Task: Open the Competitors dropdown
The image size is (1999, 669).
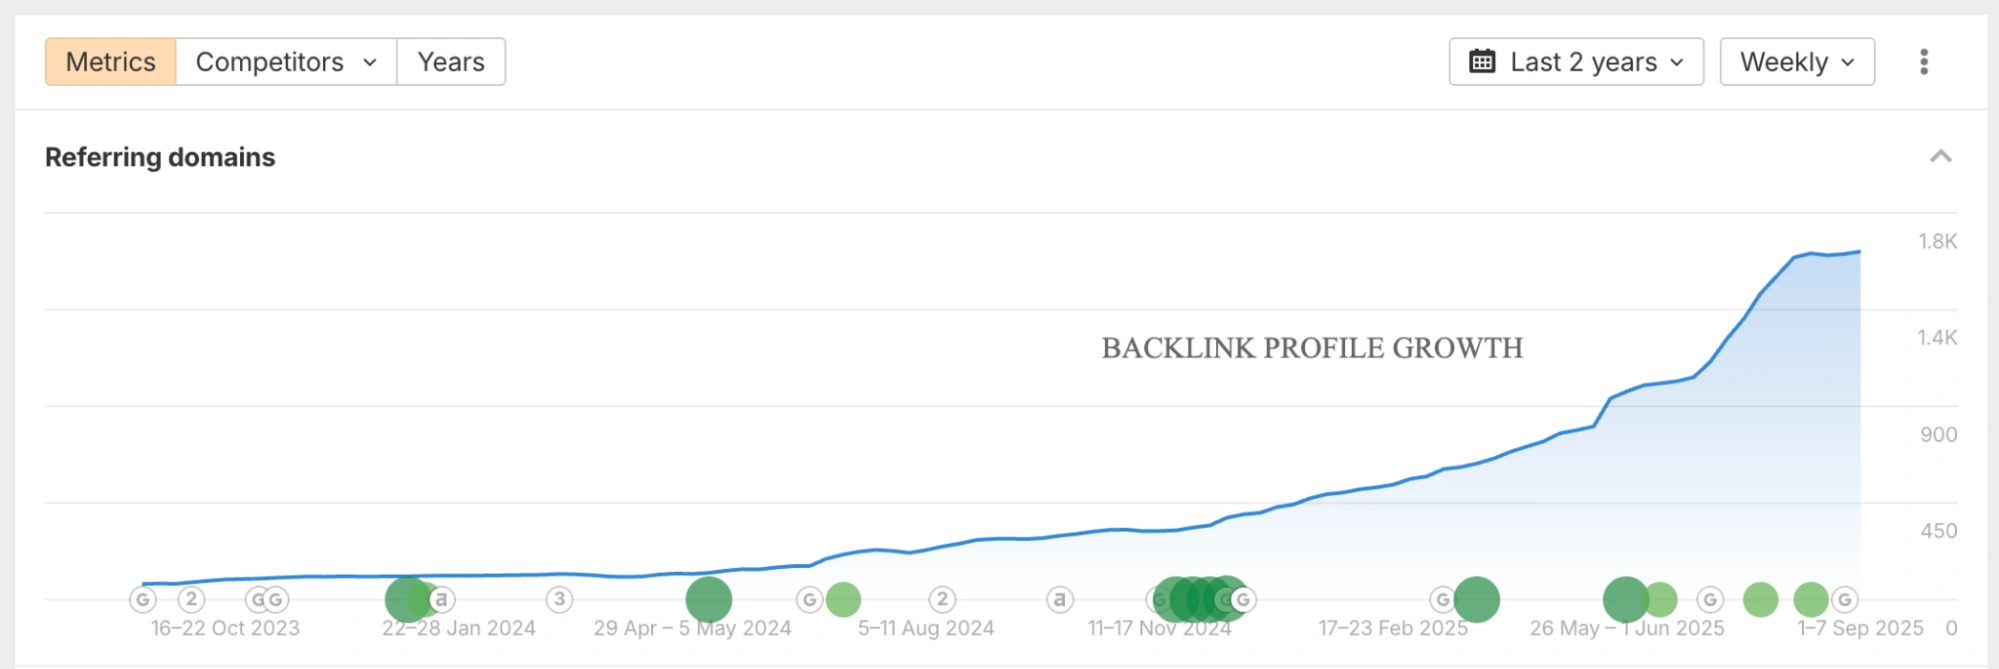Action: (x=286, y=62)
